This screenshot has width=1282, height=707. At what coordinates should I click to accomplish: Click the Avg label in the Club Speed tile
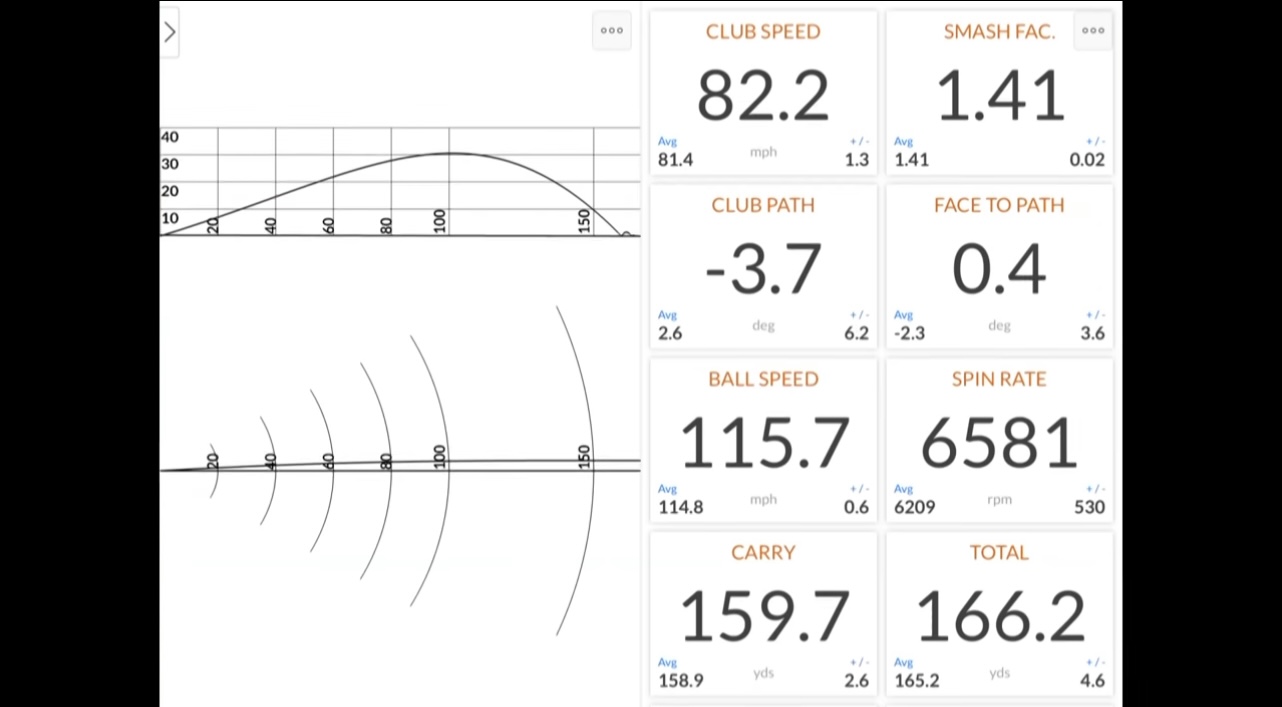click(x=667, y=142)
